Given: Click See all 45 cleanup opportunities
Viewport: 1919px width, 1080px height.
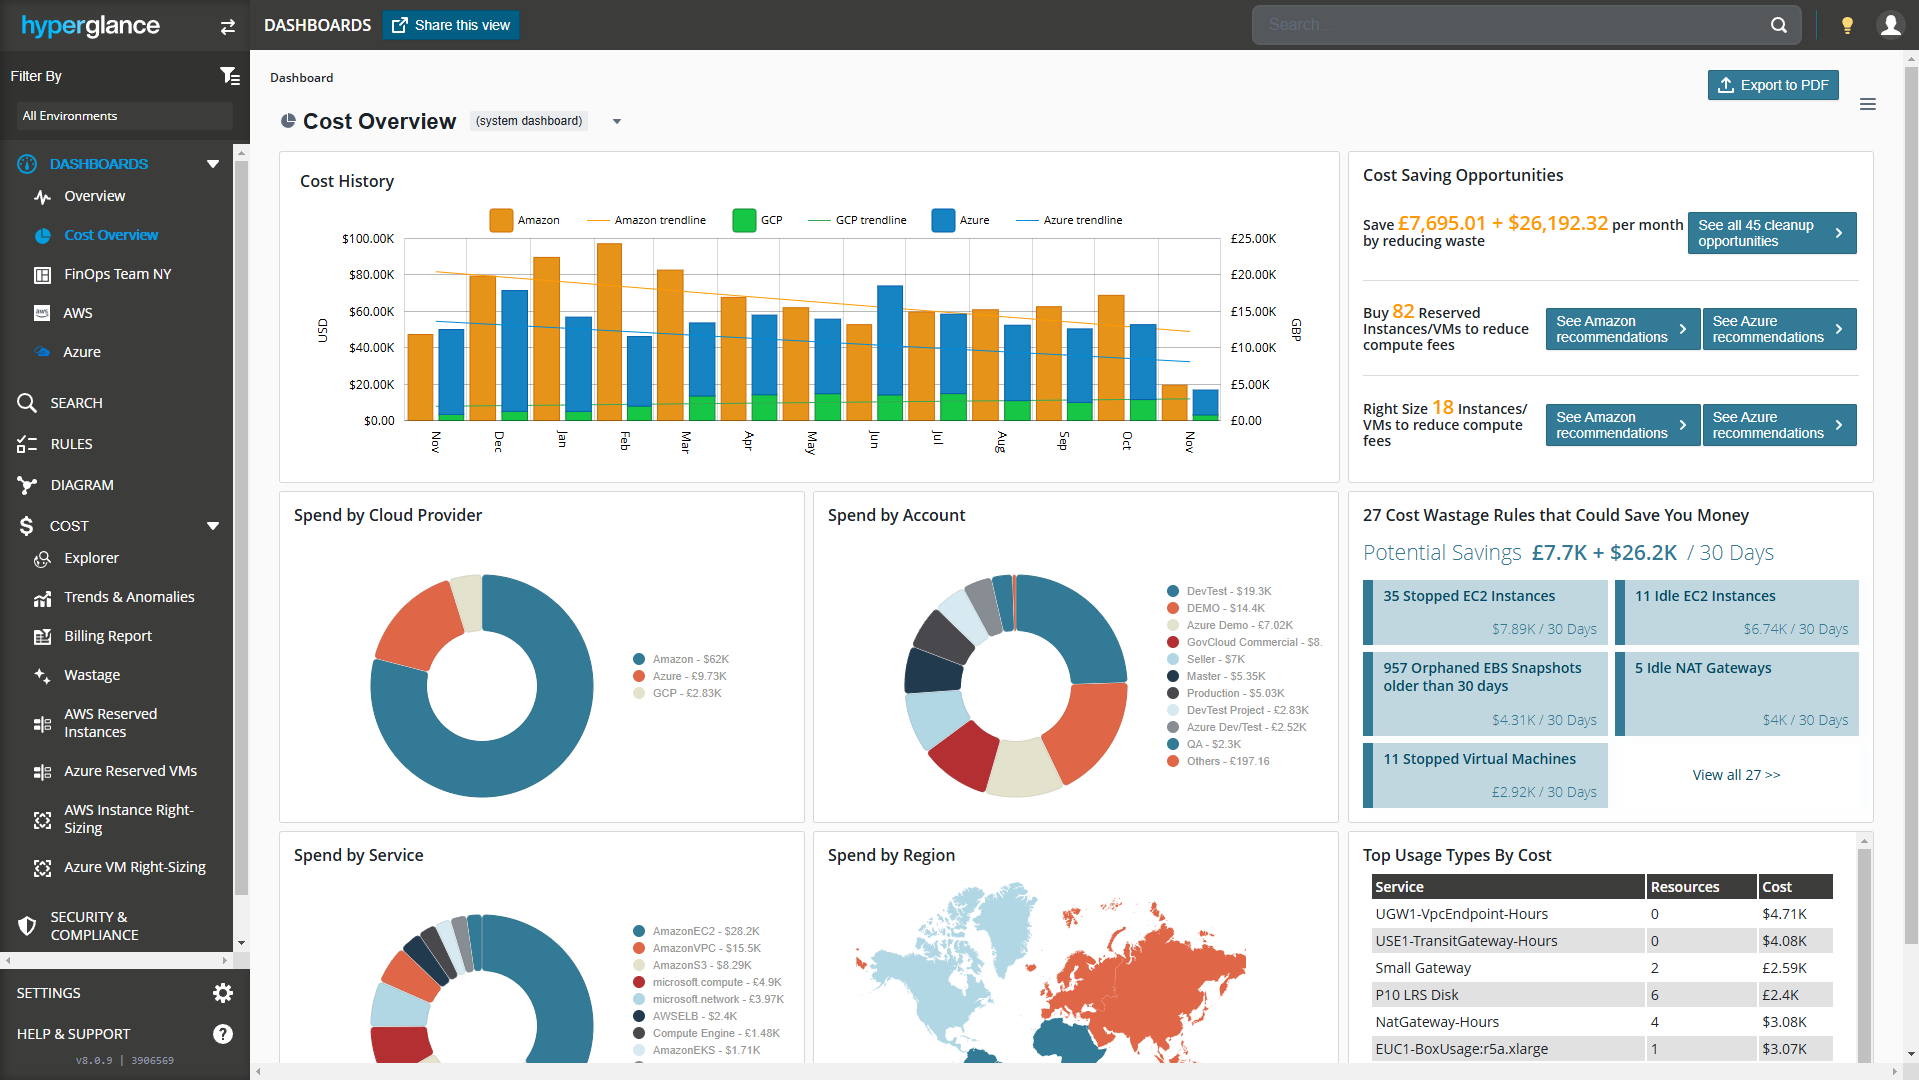Looking at the screenshot, I should click(x=1772, y=233).
